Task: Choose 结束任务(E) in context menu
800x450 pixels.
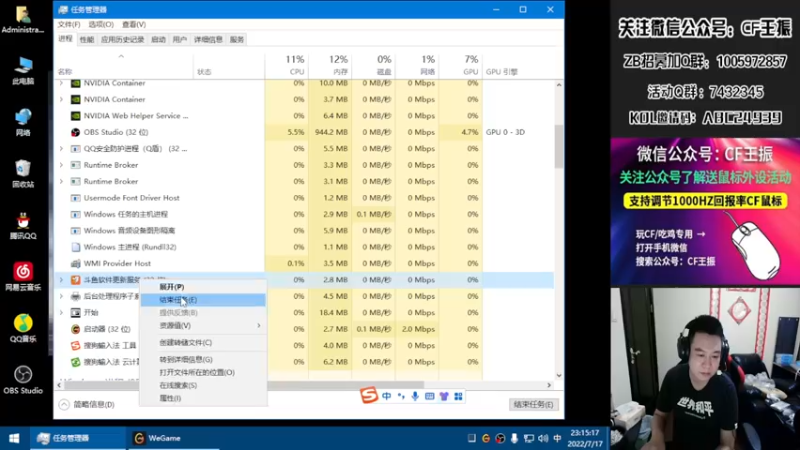Action: (203, 299)
